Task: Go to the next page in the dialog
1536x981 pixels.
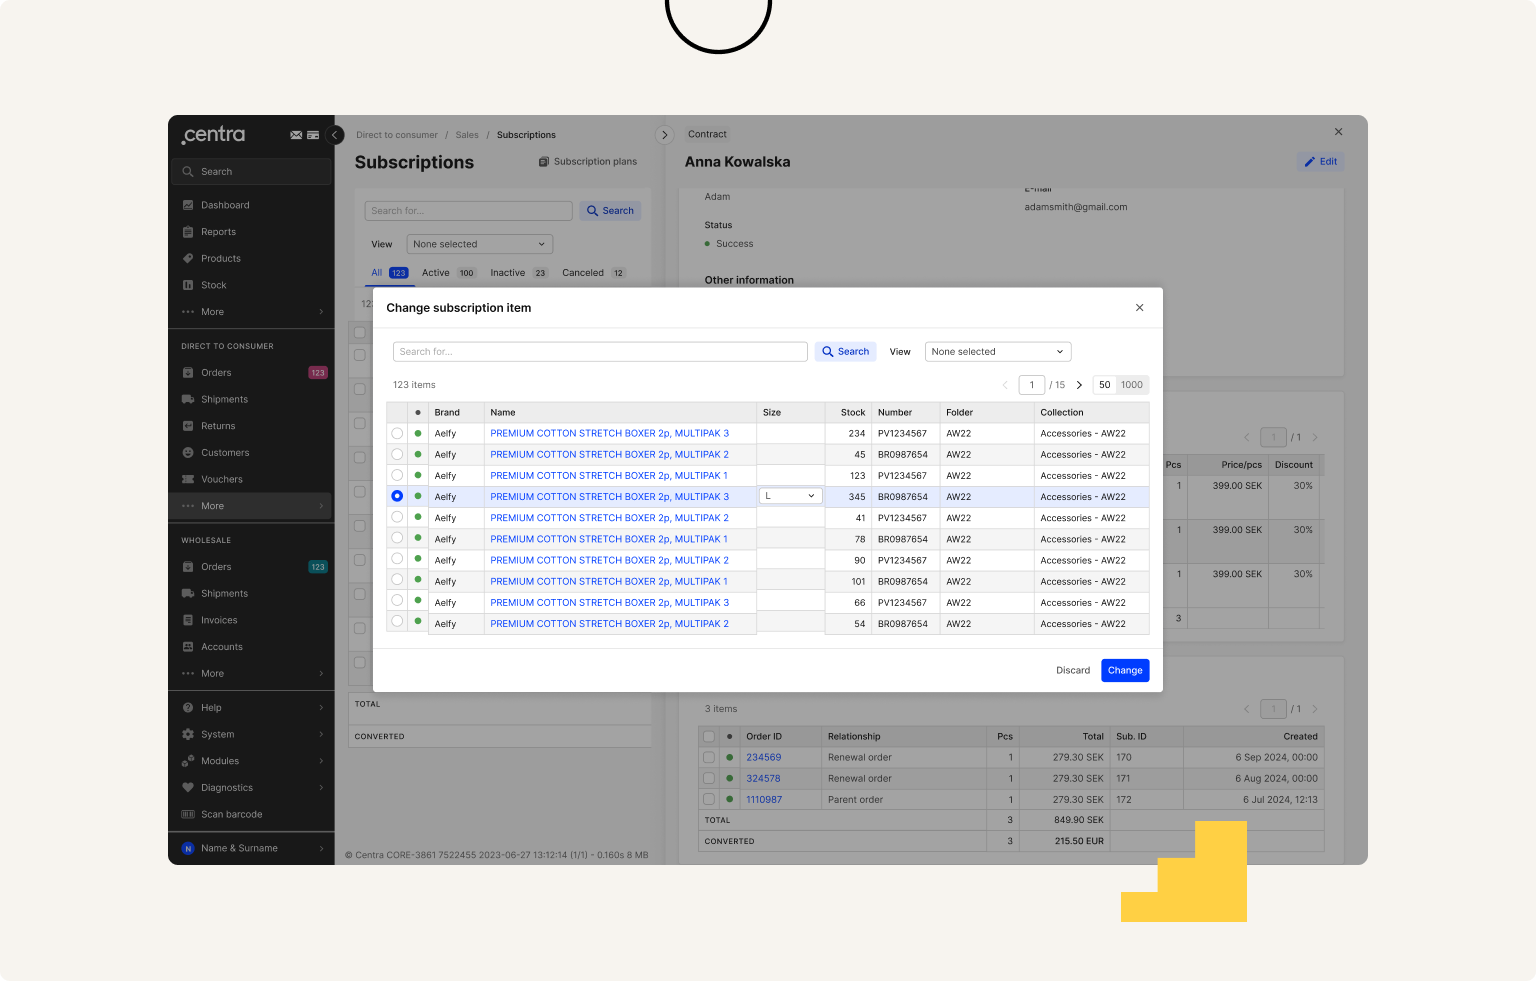Action: tap(1079, 385)
